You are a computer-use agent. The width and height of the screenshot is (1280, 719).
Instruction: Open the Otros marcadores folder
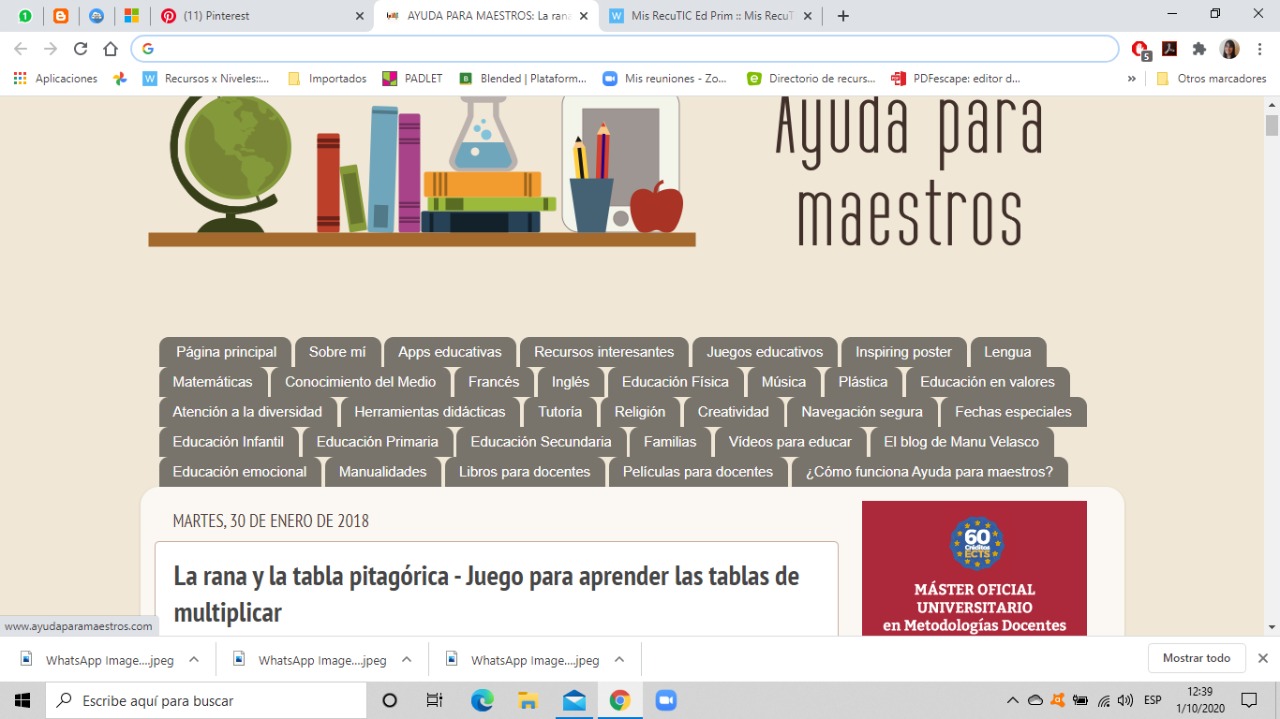(x=1211, y=78)
